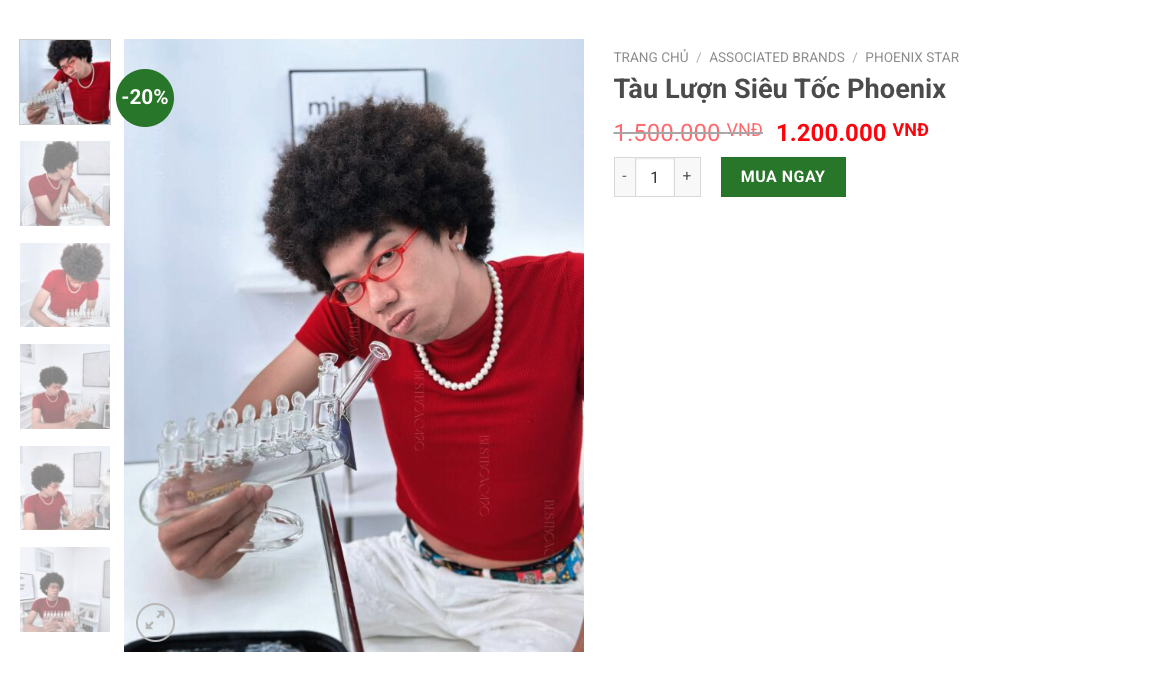
Task: Open the image zoom expand icon
Action: (156, 622)
